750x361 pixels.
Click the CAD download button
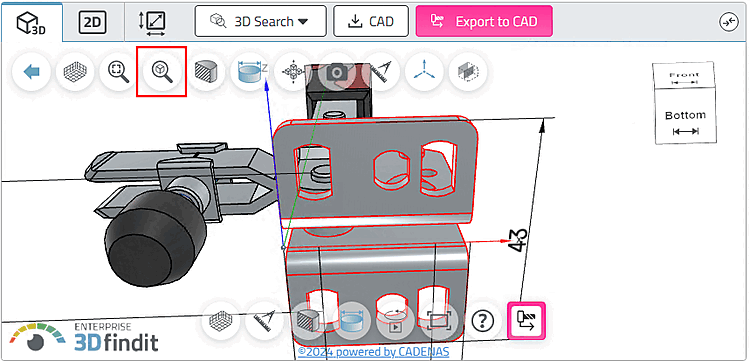click(x=371, y=21)
